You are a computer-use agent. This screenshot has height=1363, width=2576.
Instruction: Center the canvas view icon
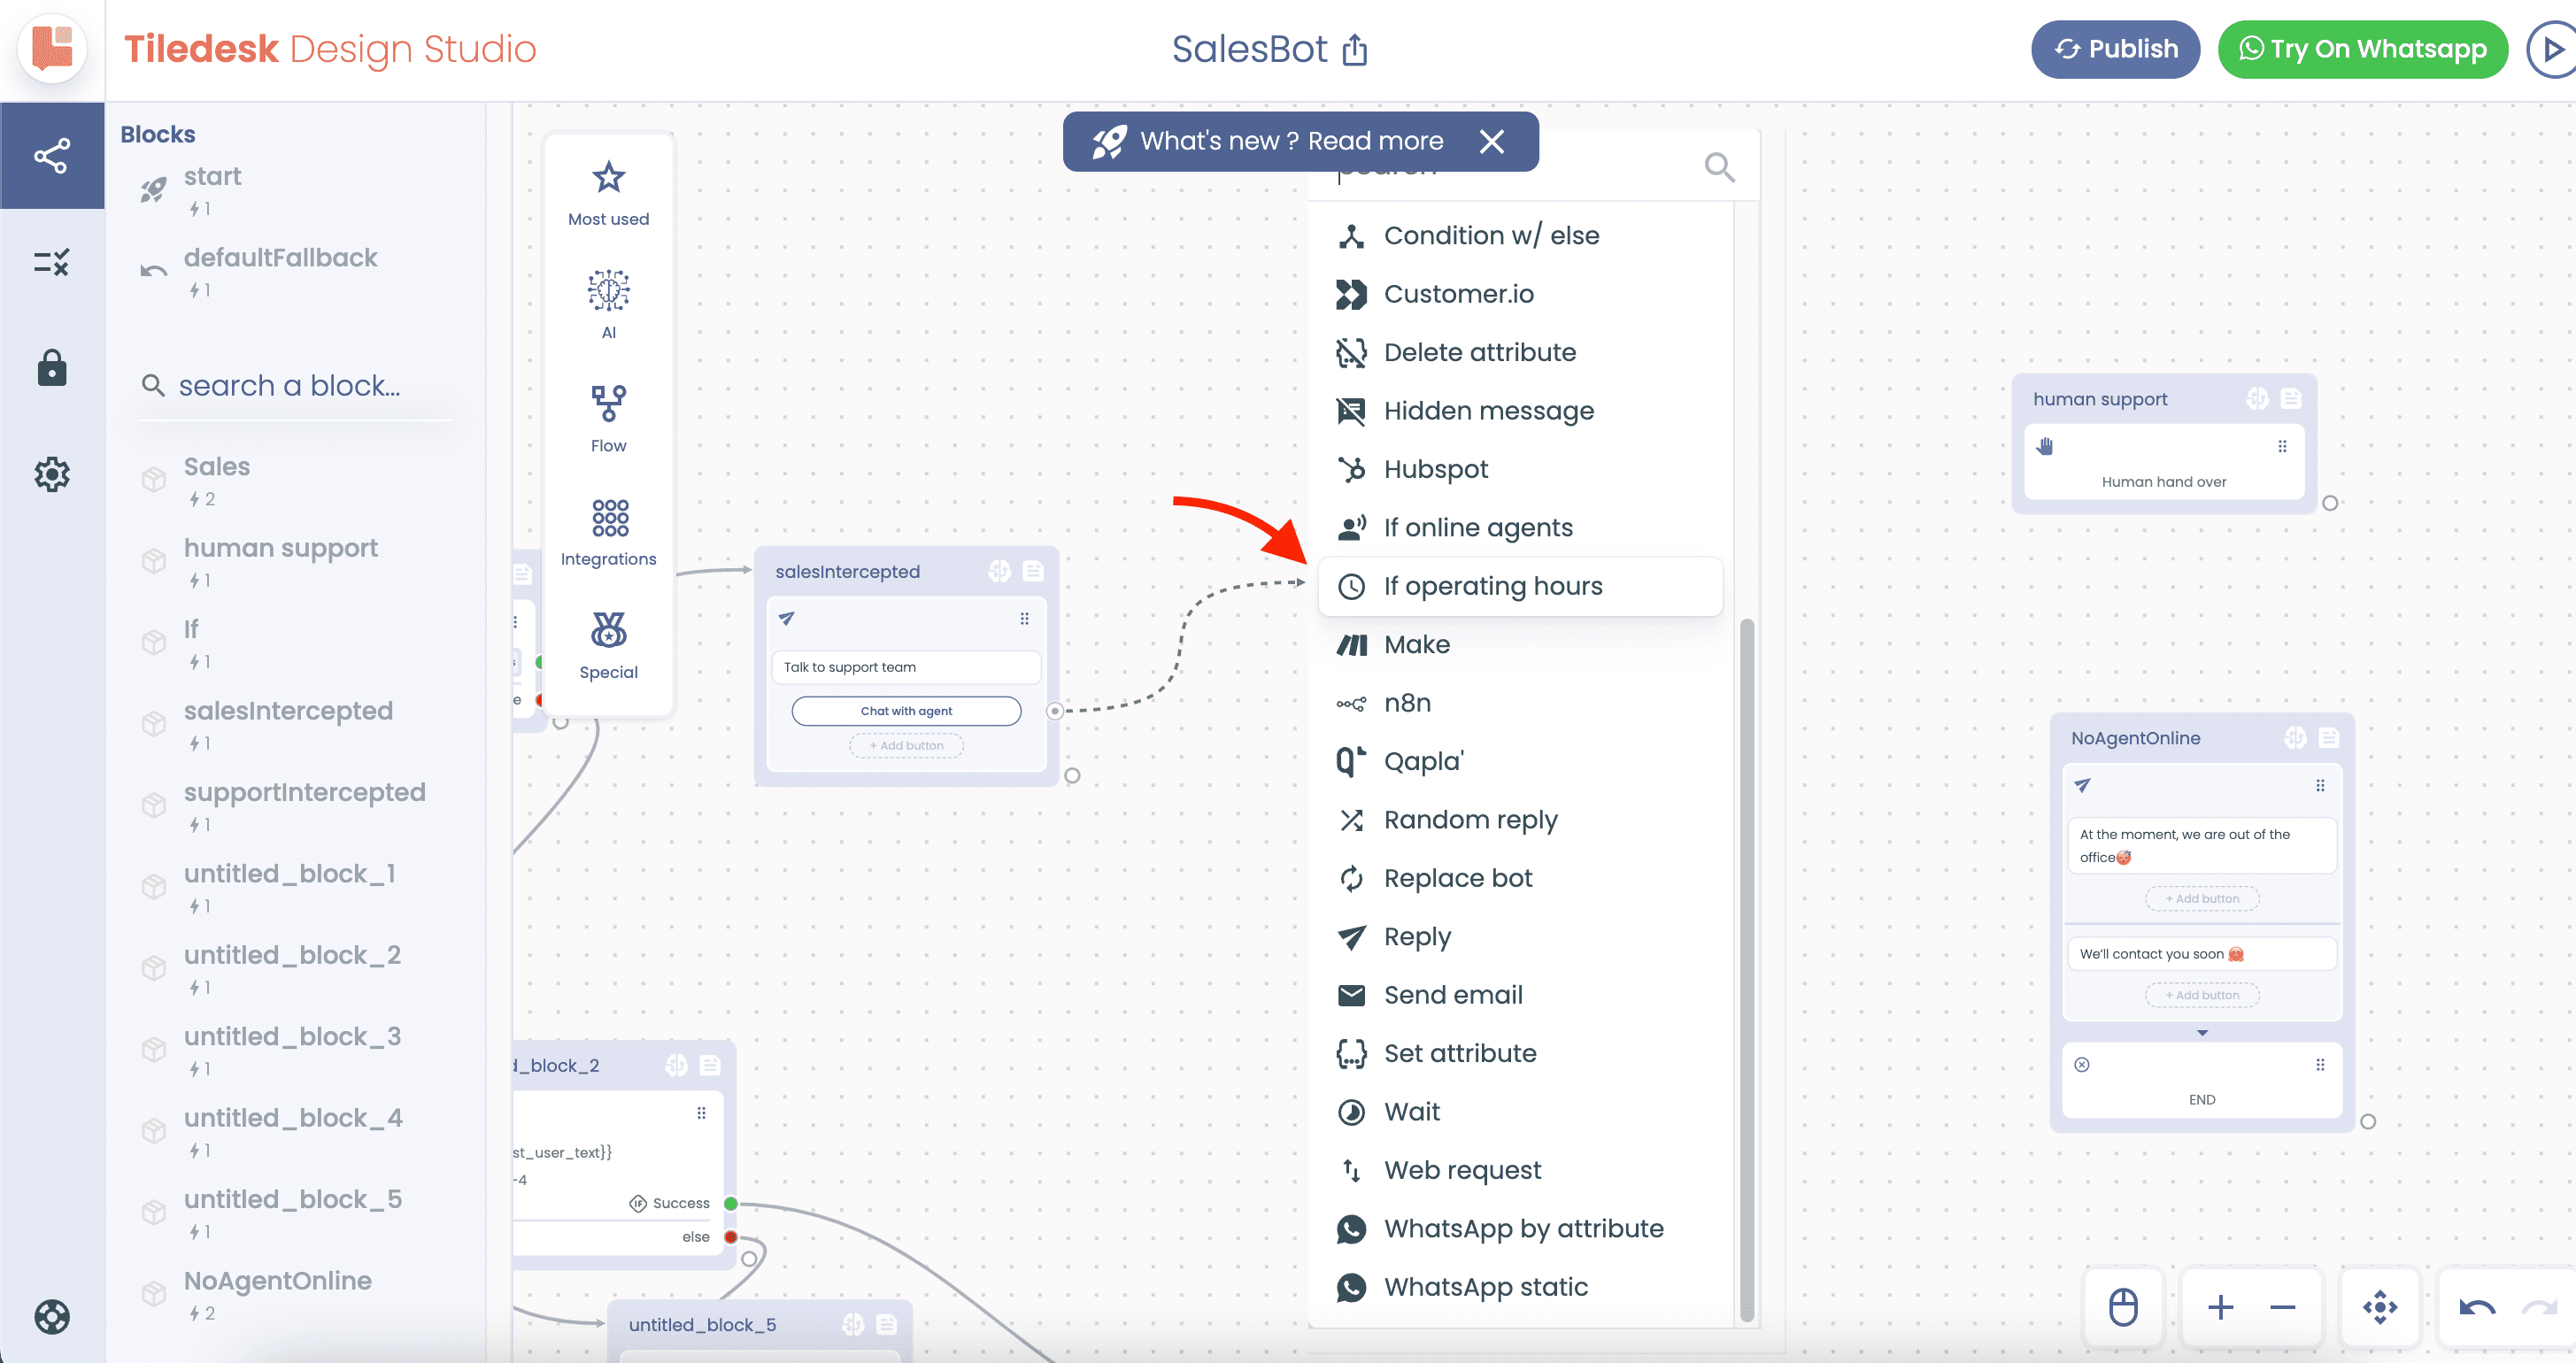point(2380,1307)
